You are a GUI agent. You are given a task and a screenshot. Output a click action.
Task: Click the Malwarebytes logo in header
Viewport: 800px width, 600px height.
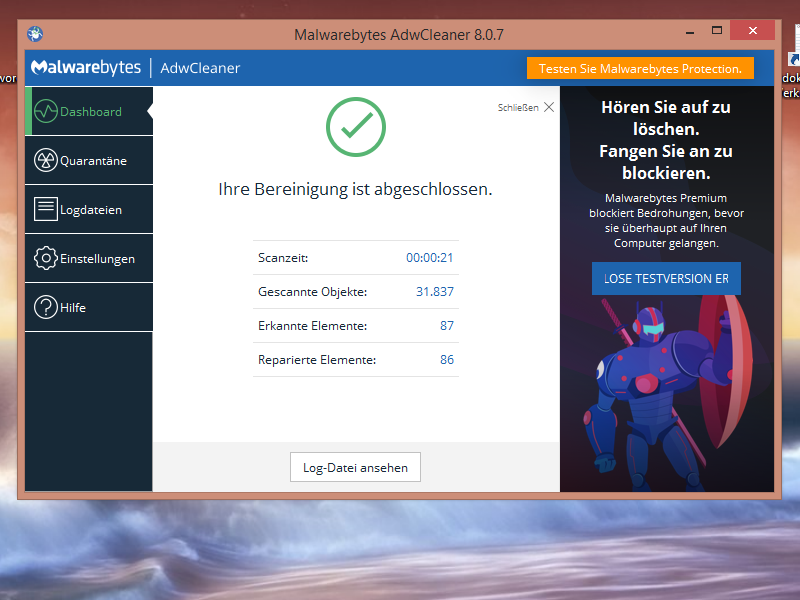coord(86,67)
